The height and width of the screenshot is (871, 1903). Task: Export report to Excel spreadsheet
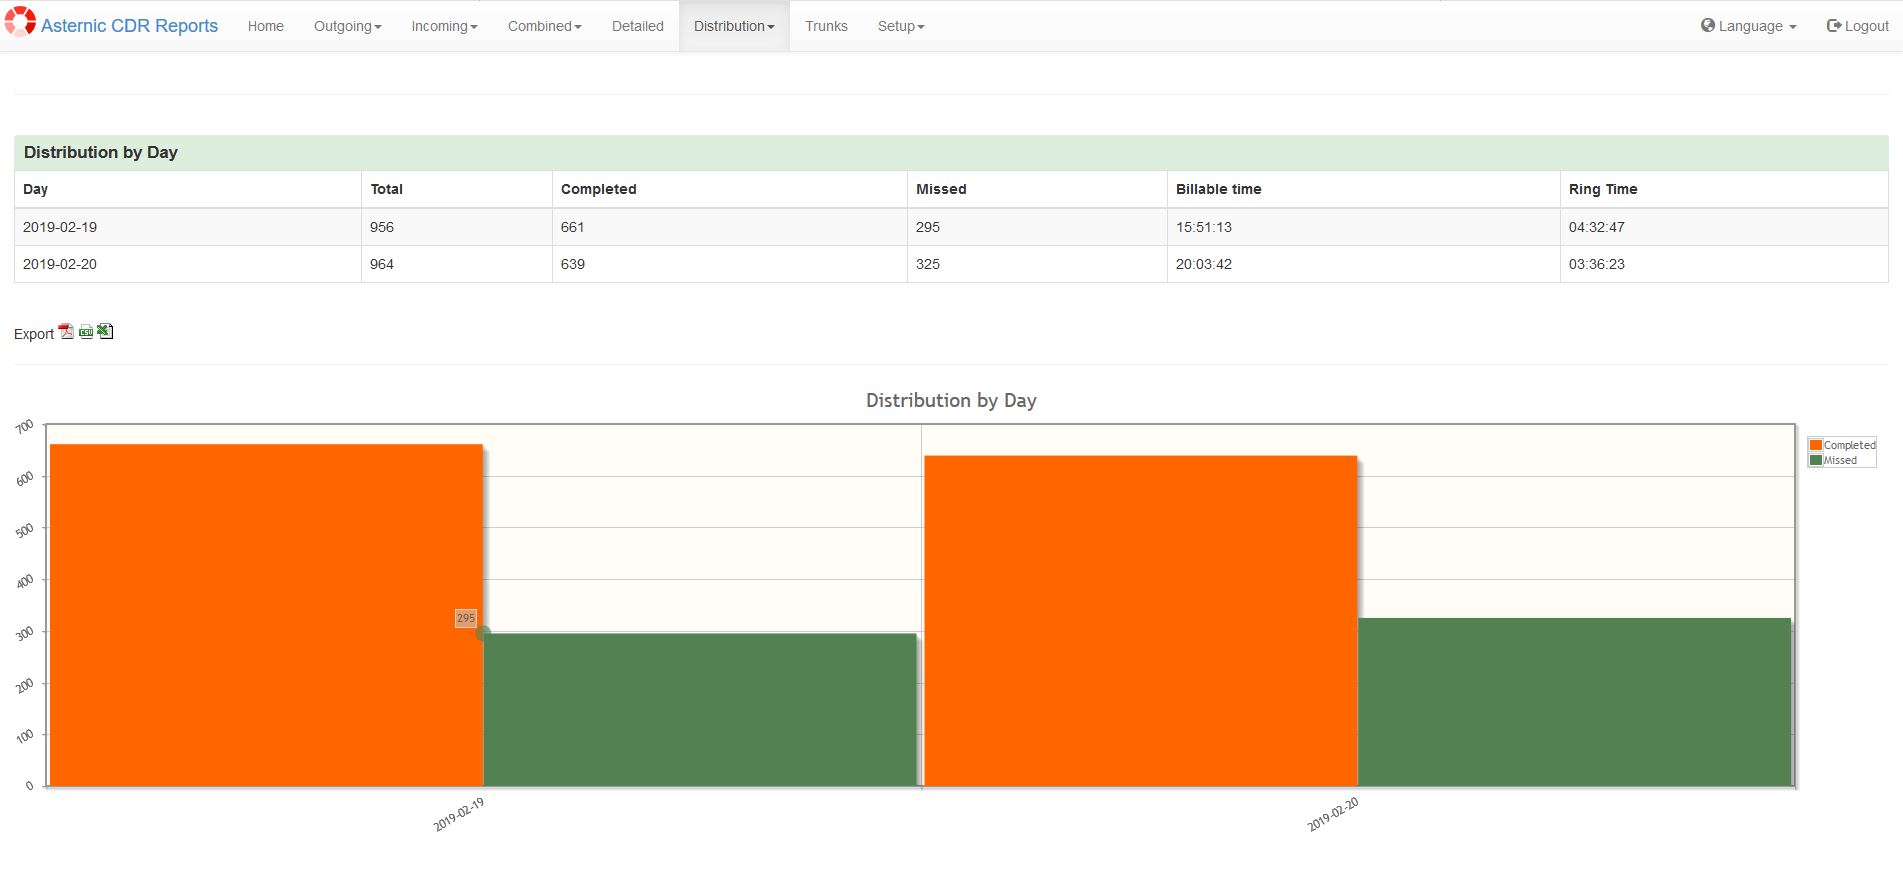pyautogui.click(x=105, y=332)
